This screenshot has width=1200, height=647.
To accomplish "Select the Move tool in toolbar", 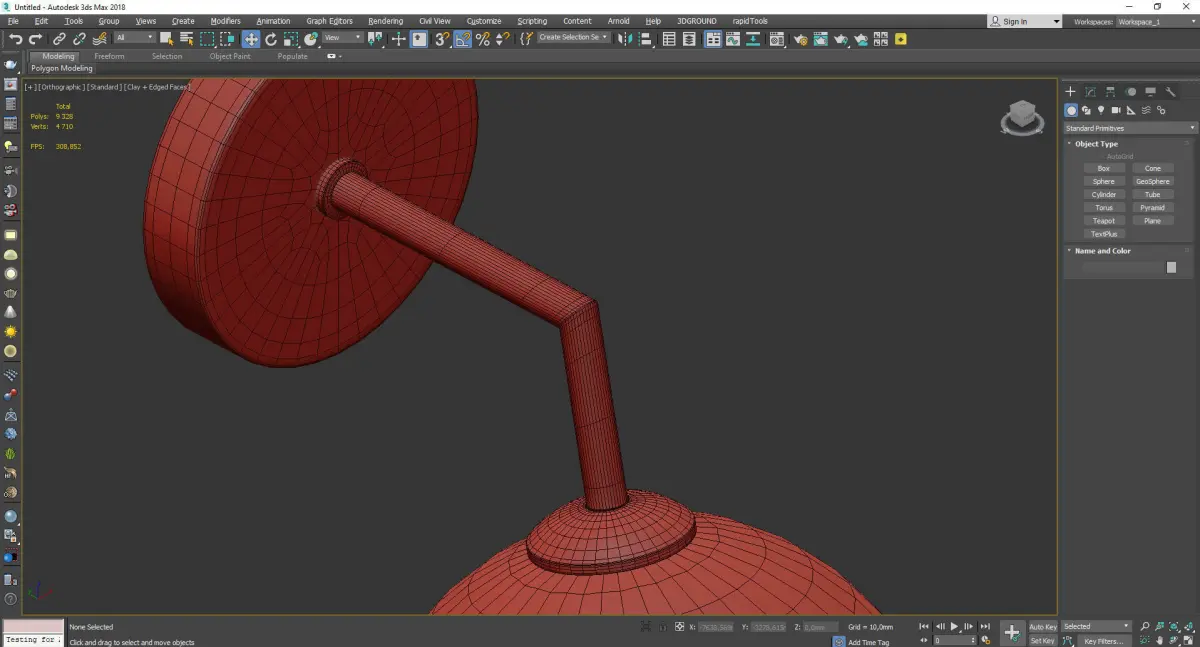I will tap(250, 39).
